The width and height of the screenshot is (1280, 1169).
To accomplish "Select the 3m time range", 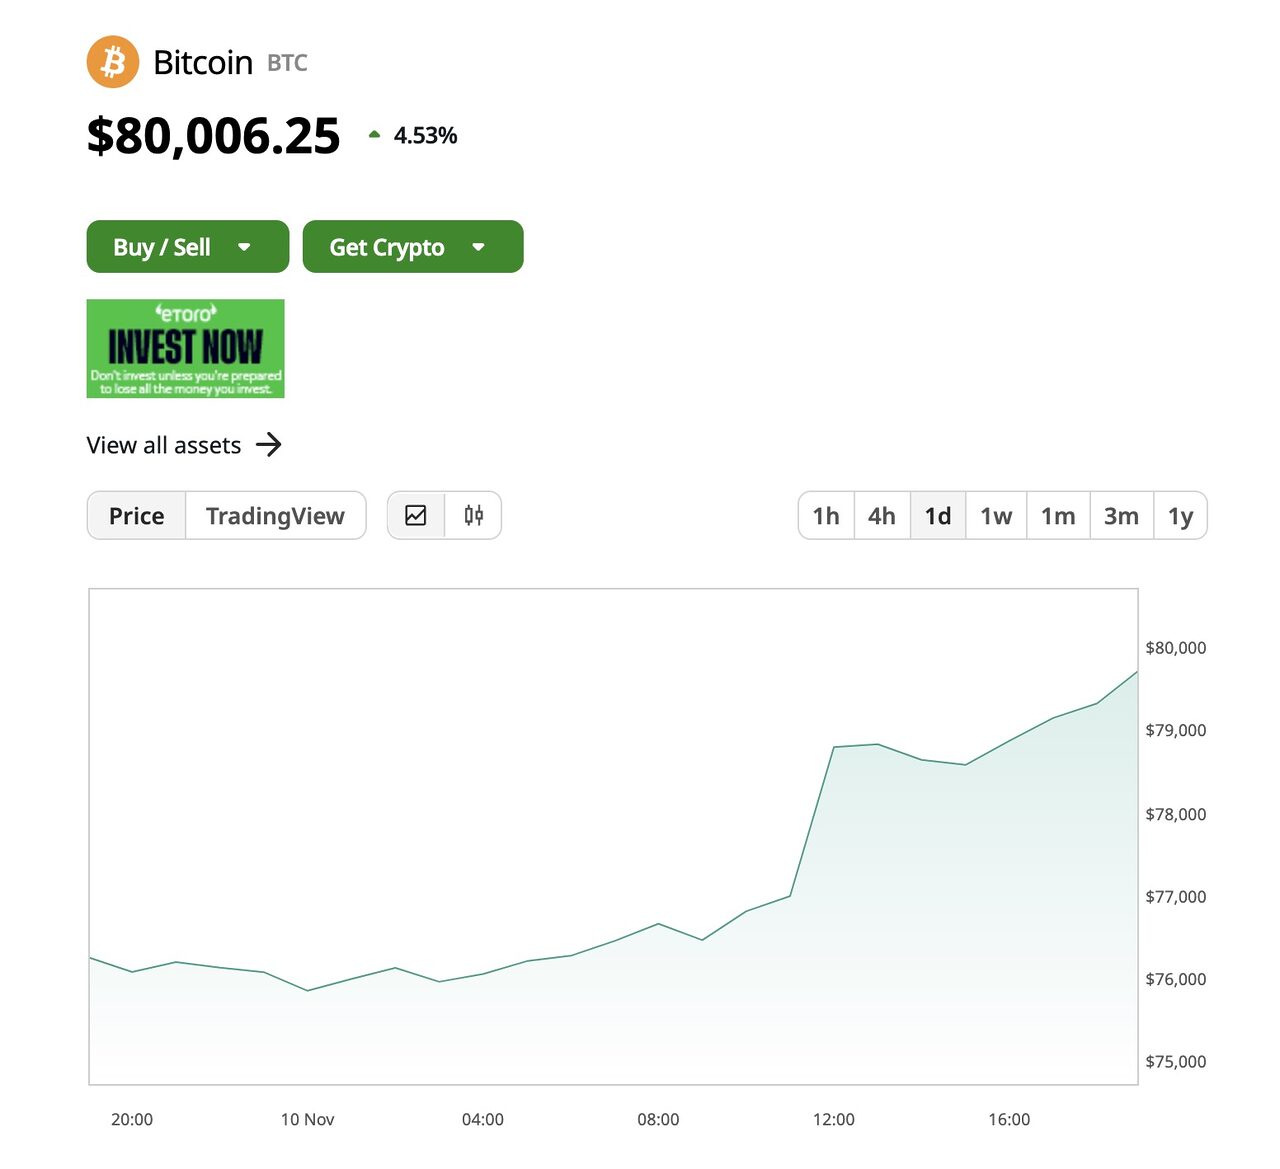I will 1122,516.
